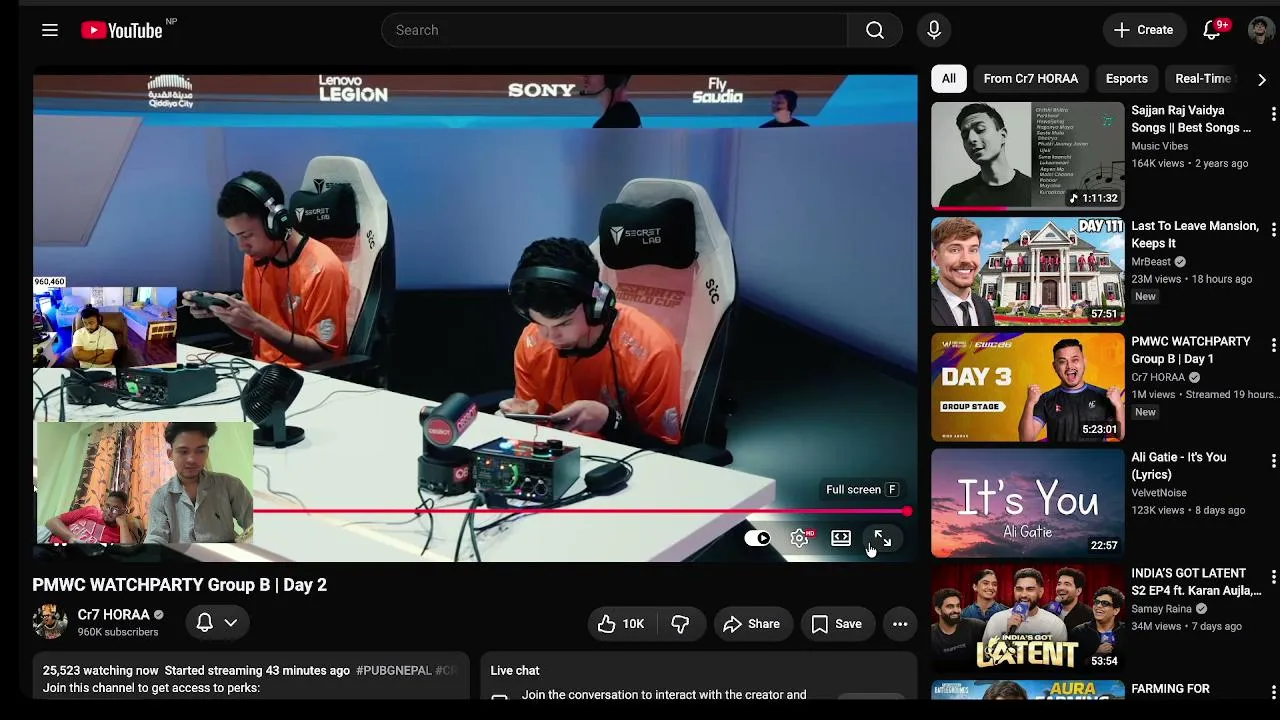Enter full screen mode
The height and width of the screenshot is (720, 1280).
(x=882, y=539)
